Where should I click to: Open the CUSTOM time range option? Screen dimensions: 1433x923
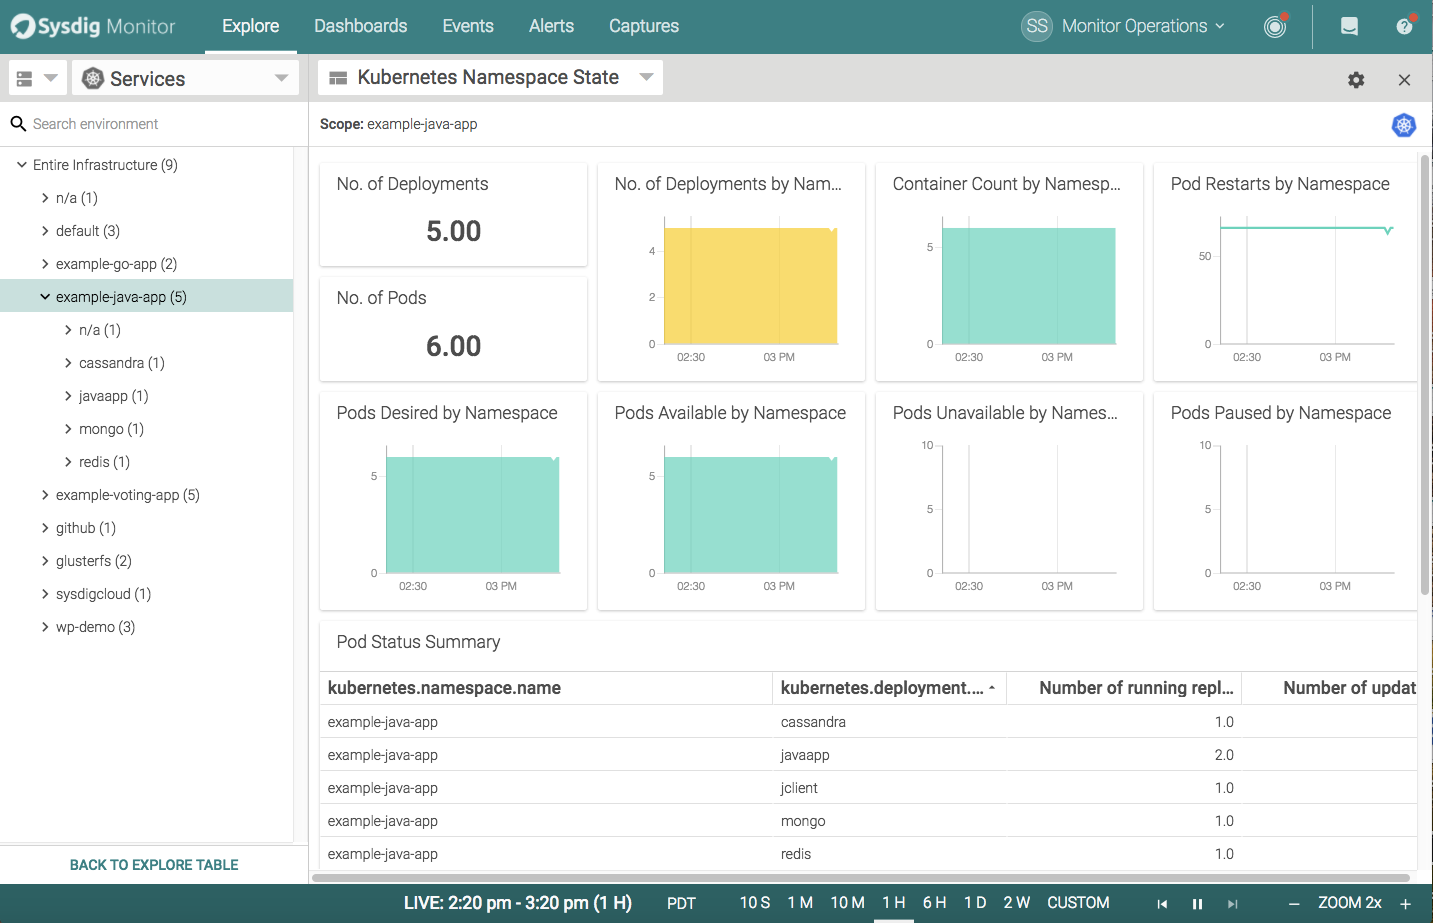click(1078, 902)
